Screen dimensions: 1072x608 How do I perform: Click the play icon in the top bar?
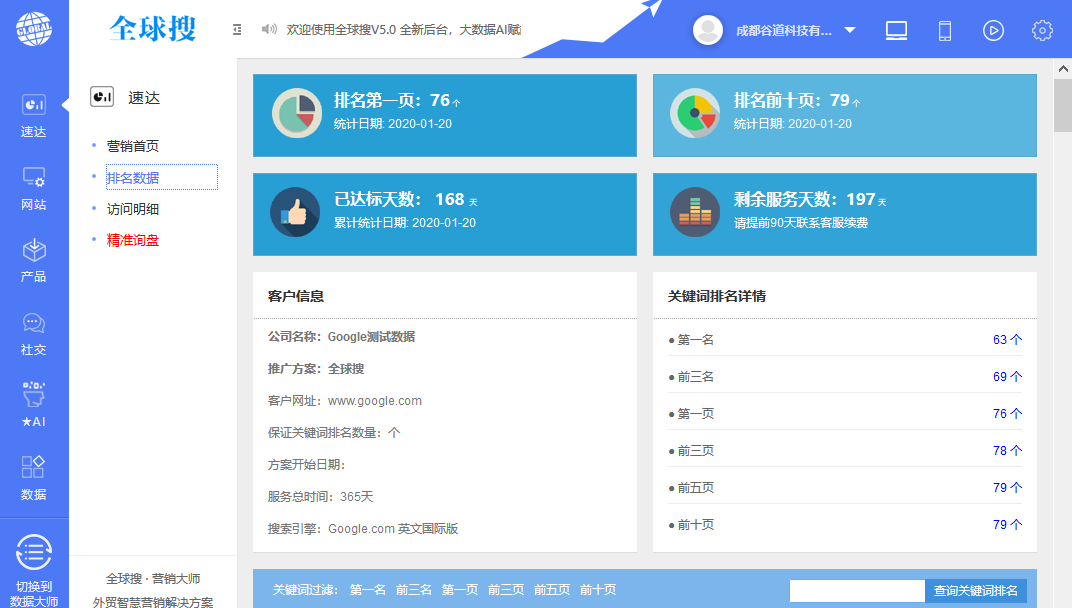pyautogui.click(x=993, y=30)
